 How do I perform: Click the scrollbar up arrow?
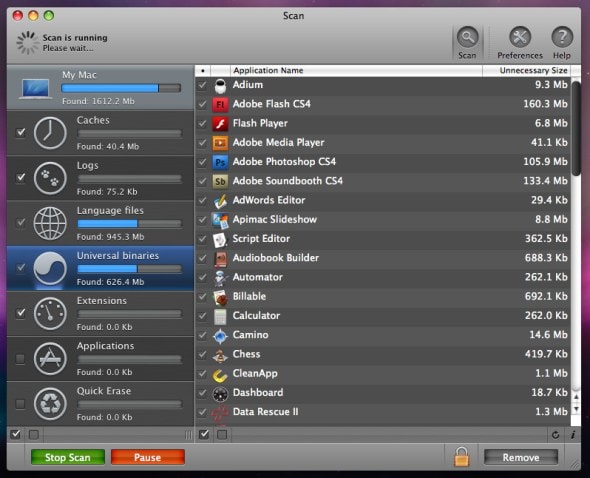[x=576, y=397]
